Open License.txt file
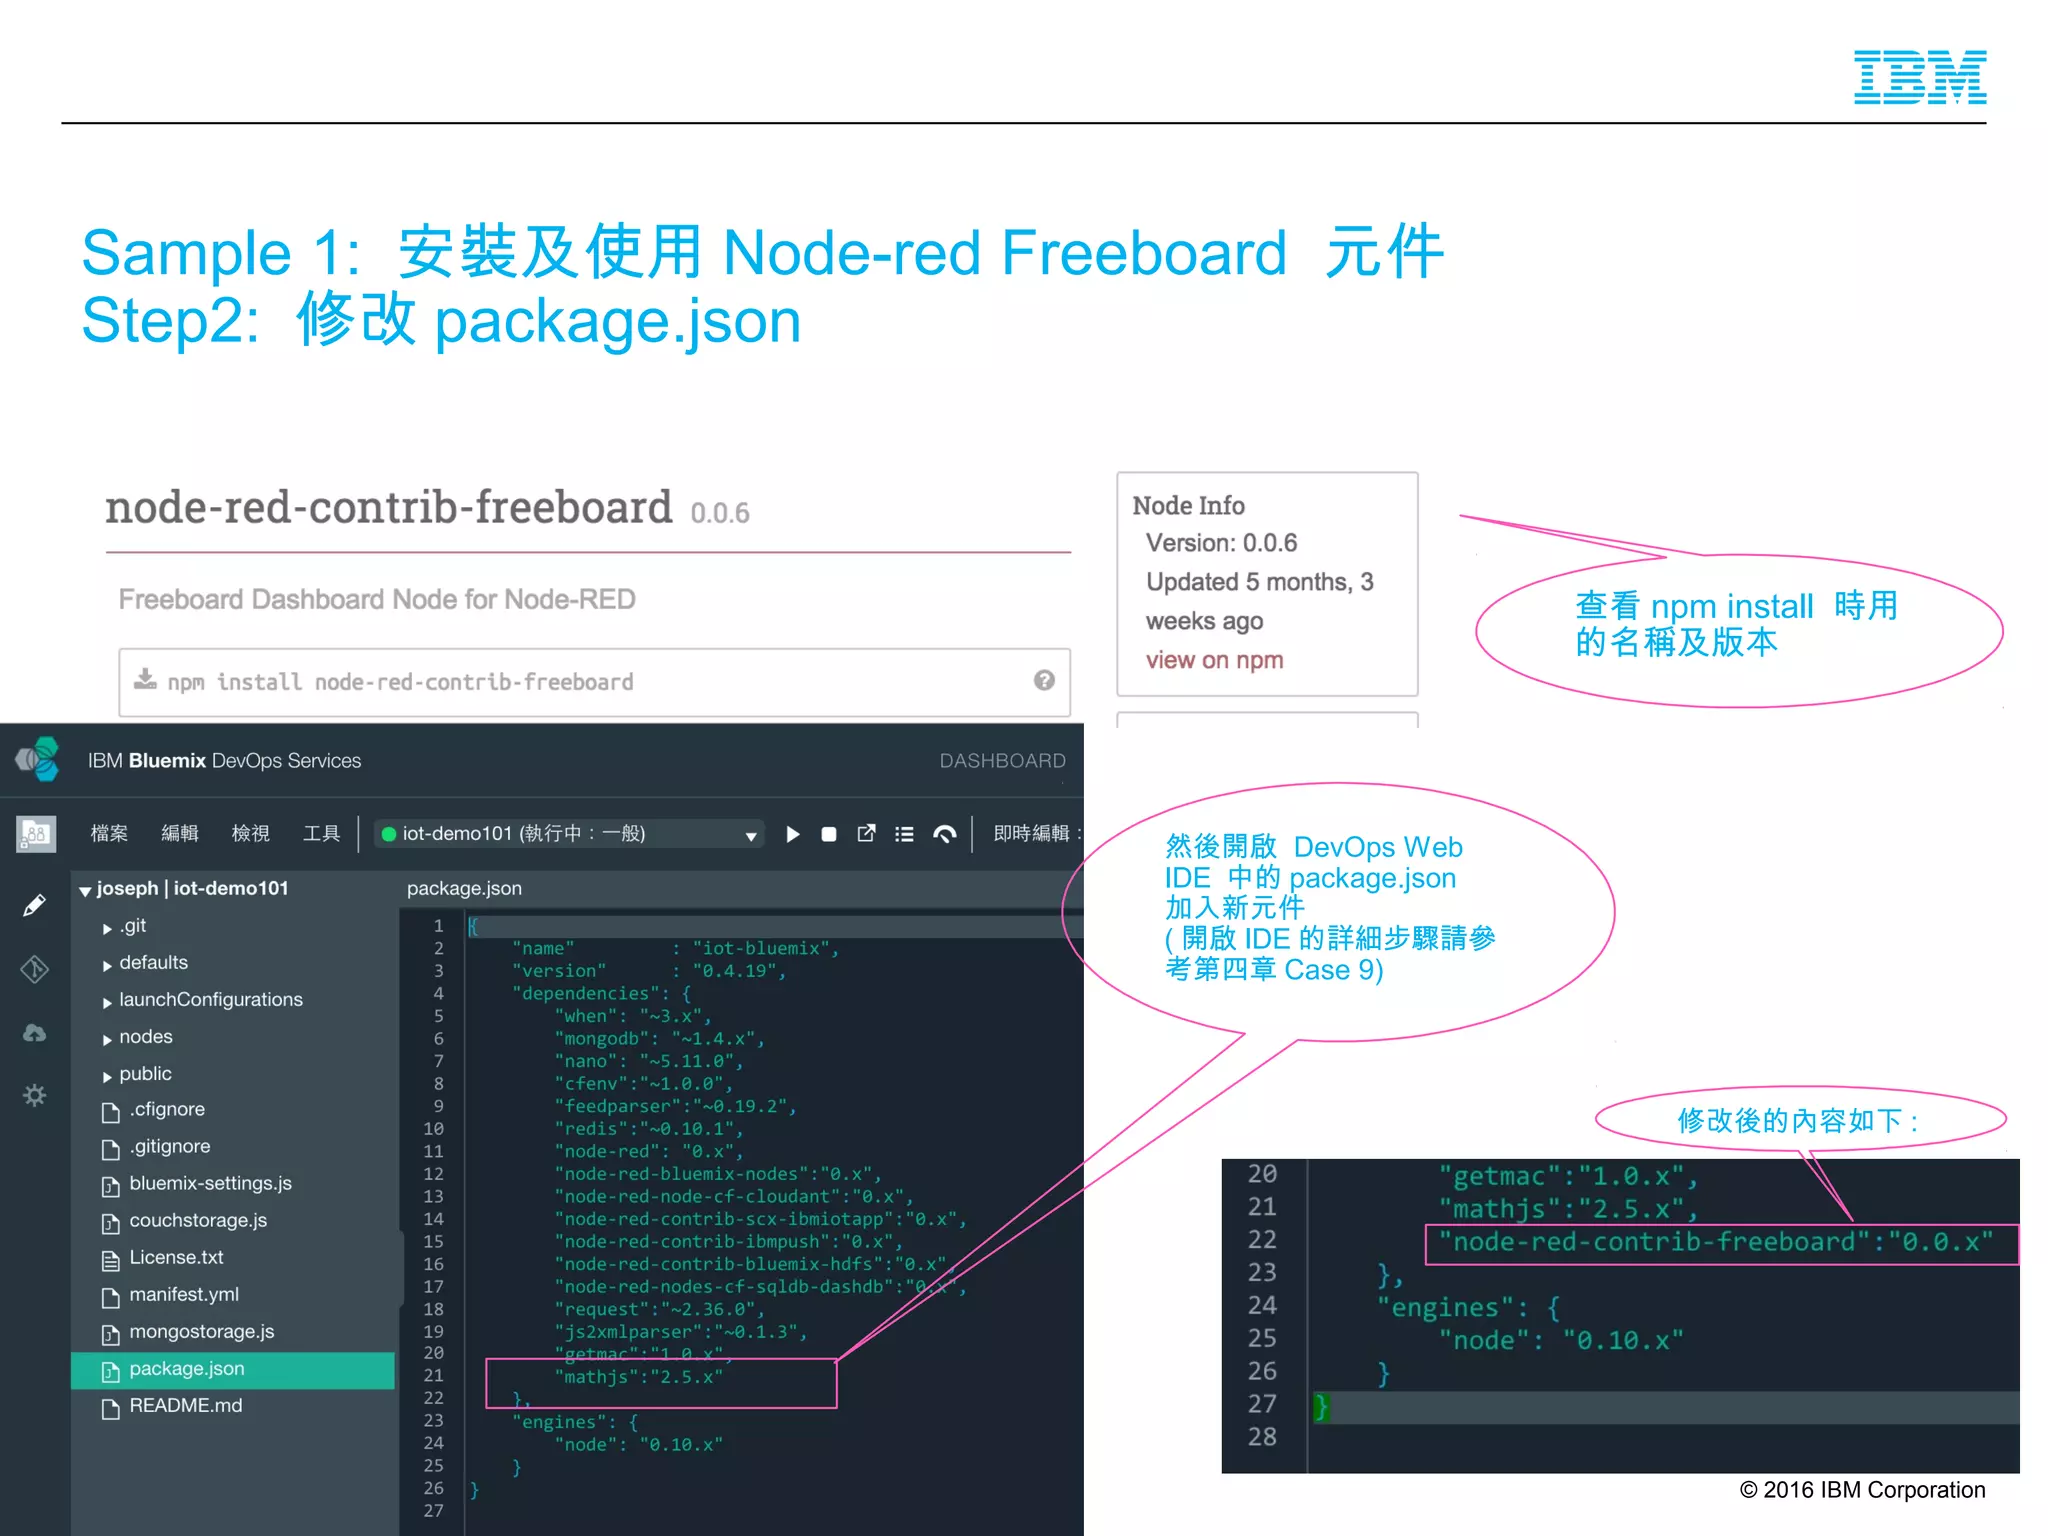 click(176, 1258)
